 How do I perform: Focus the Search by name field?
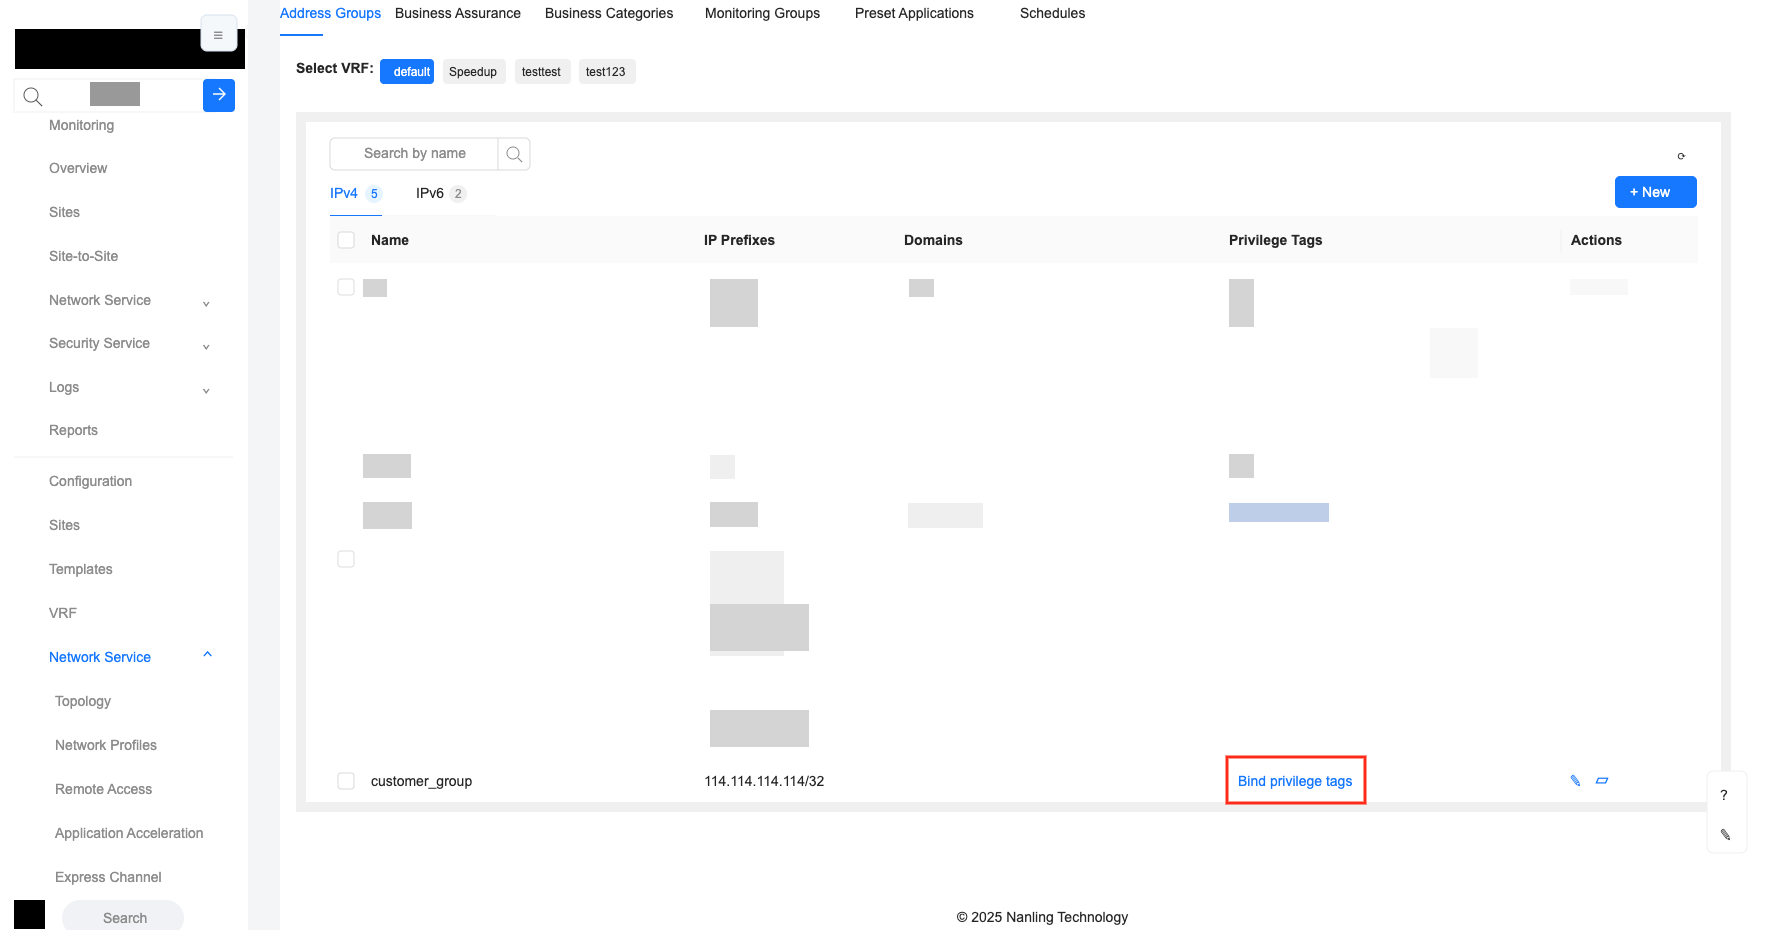pyautogui.click(x=414, y=154)
